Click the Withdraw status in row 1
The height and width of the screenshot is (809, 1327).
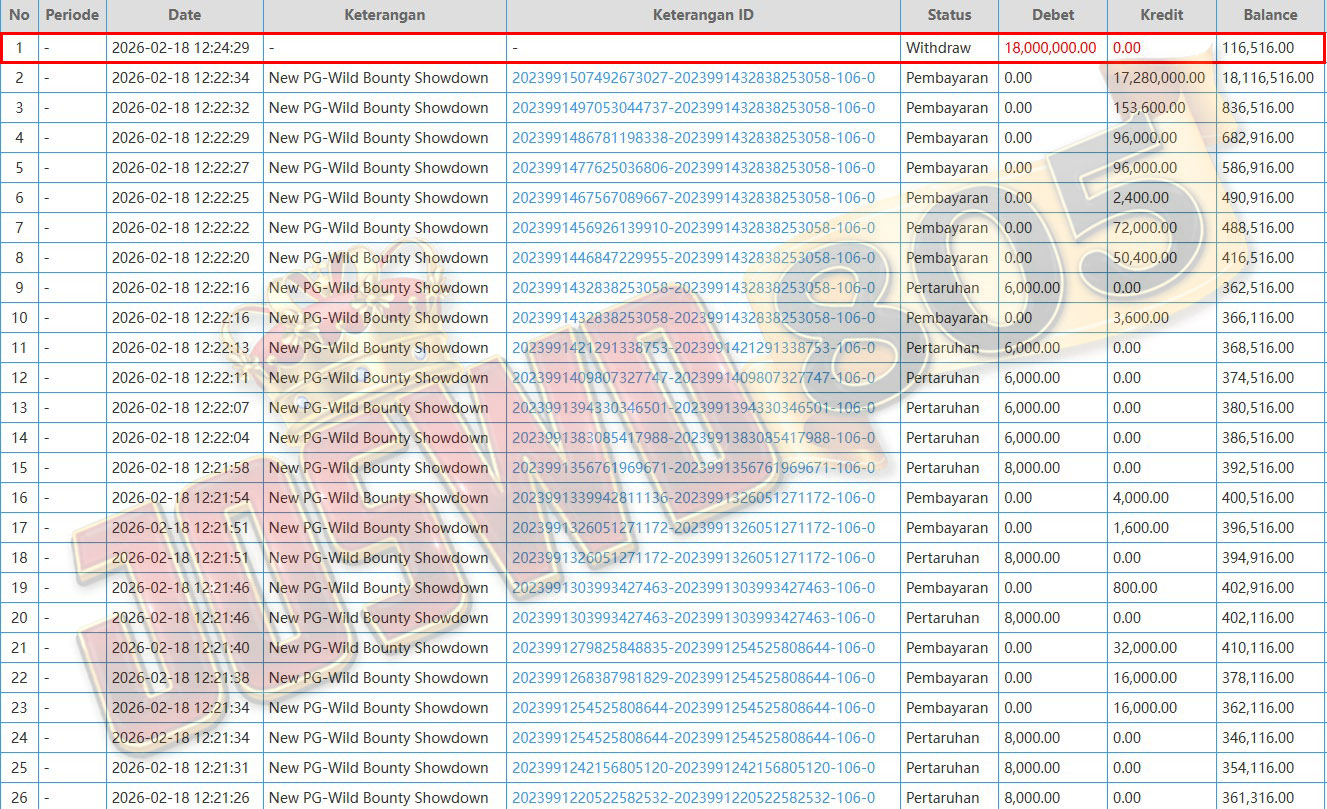(x=938, y=48)
